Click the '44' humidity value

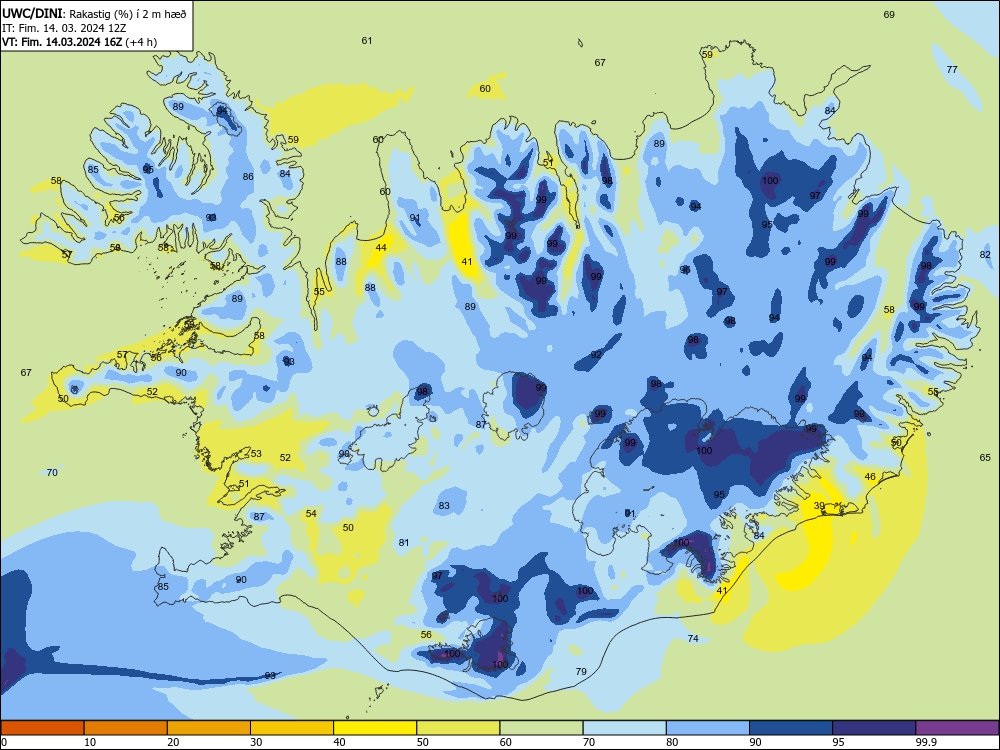pyautogui.click(x=381, y=247)
